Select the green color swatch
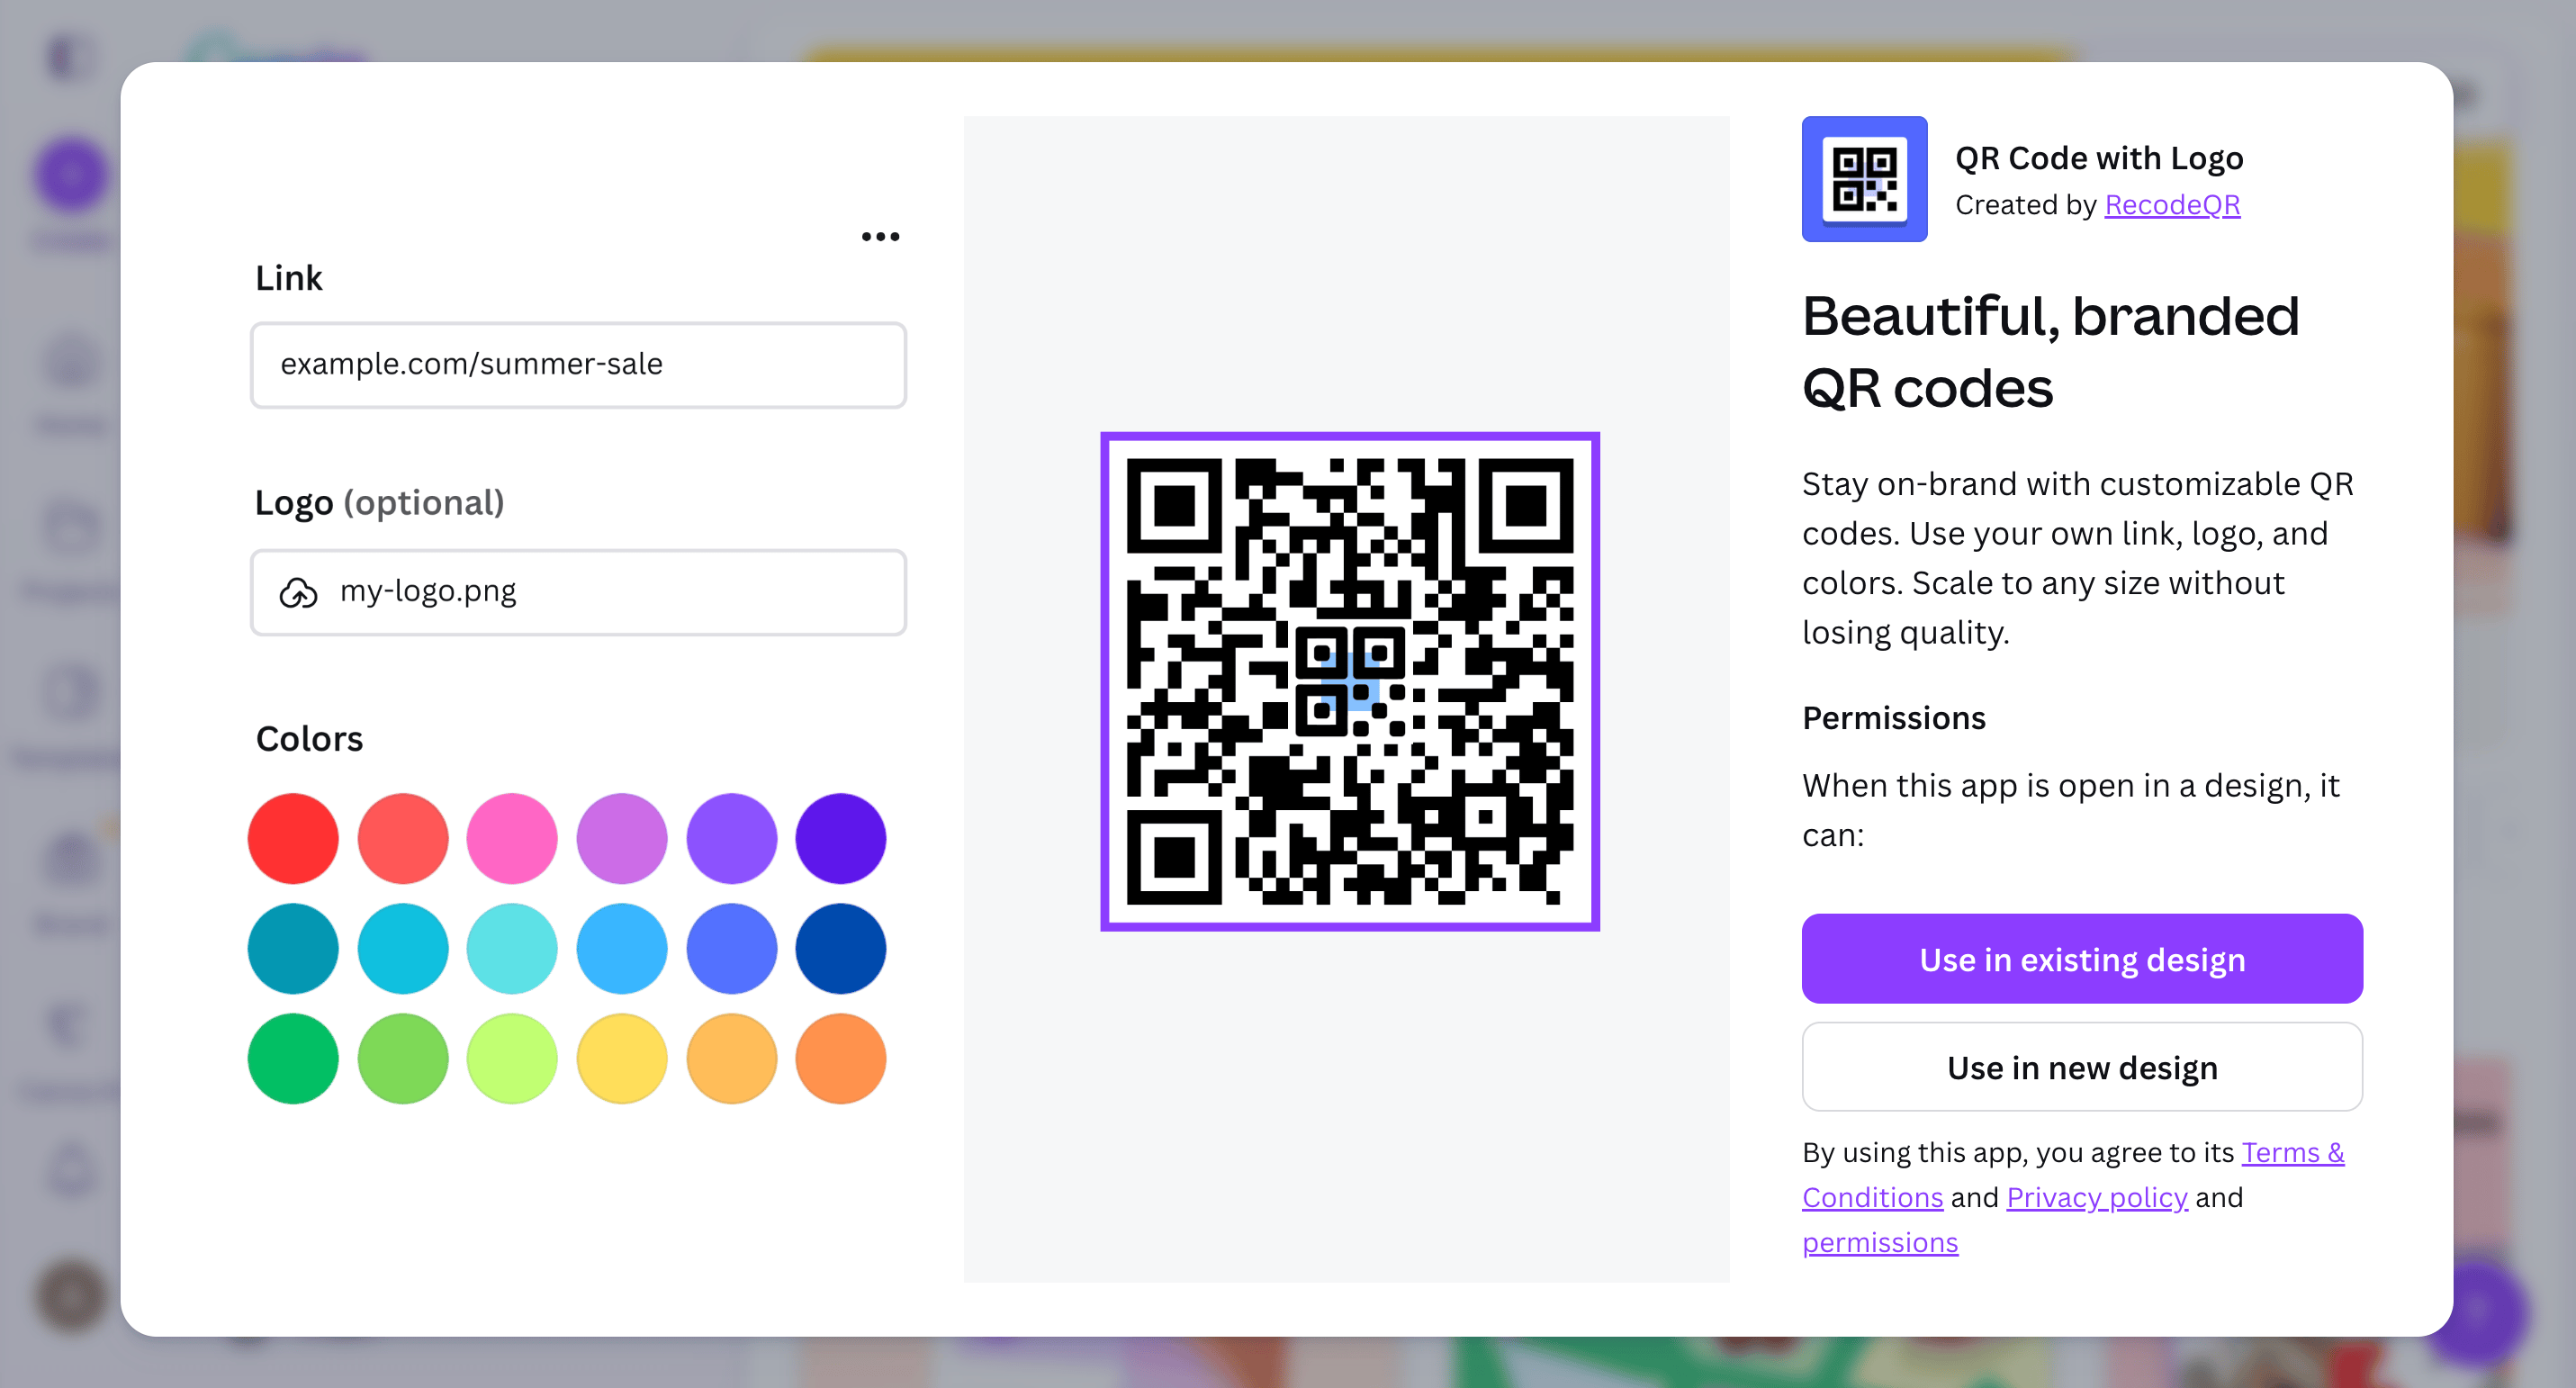The image size is (2576, 1388). click(292, 1058)
